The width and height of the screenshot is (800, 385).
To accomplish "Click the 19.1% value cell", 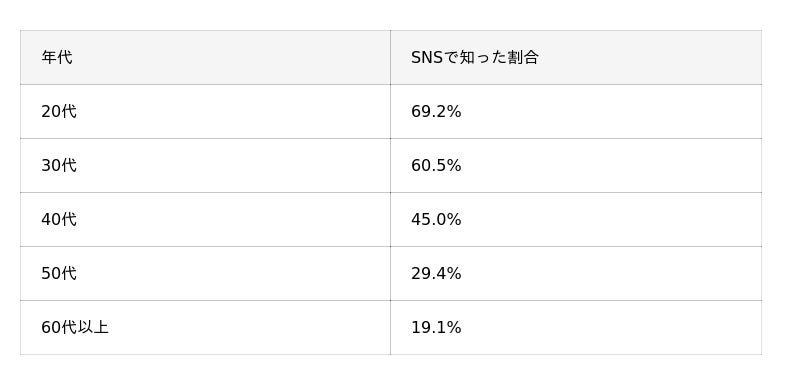I will pos(576,327).
